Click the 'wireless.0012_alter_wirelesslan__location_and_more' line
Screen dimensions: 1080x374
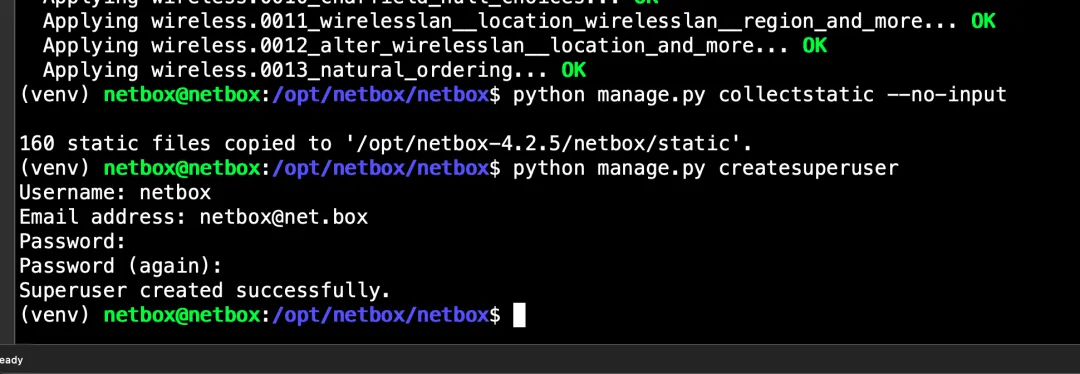pyautogui.click(x=434, y=45)
